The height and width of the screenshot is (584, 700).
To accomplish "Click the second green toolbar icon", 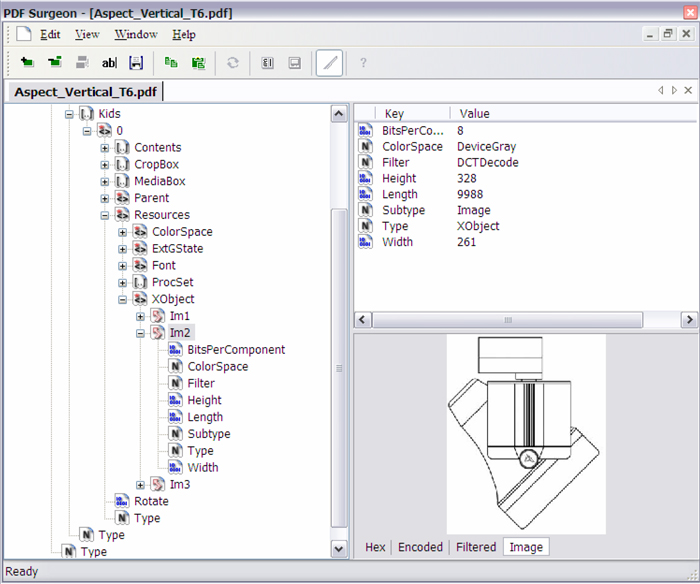I will (55, 63).
